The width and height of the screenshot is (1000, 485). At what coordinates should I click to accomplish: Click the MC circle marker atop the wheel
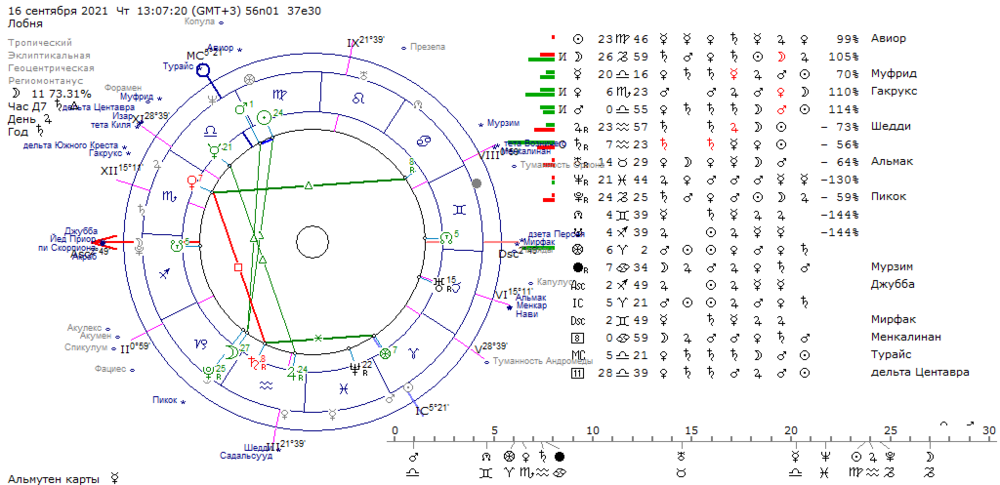coord(203,70)
